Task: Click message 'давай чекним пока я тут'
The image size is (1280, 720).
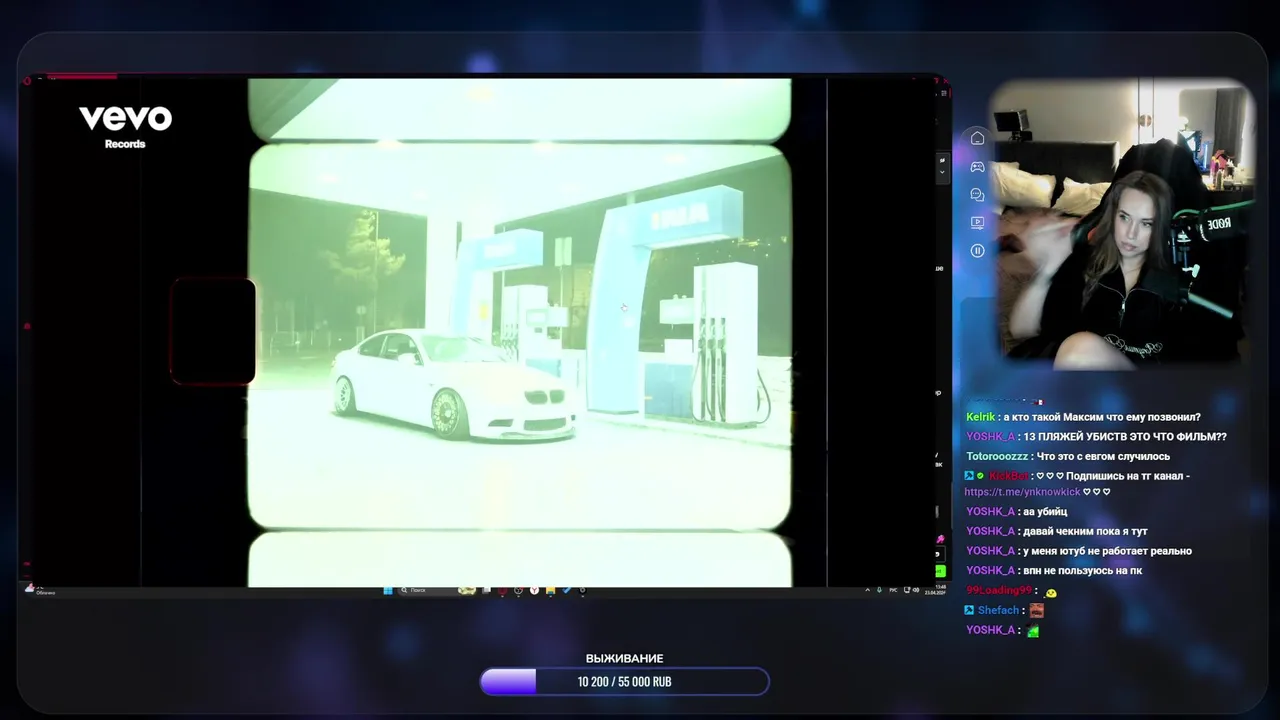Action: click(1085, 531)
